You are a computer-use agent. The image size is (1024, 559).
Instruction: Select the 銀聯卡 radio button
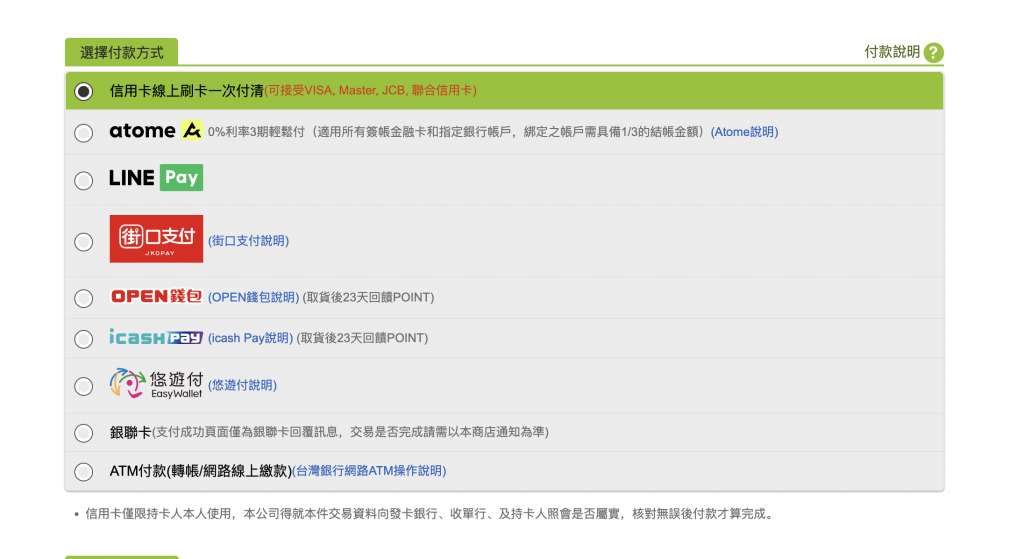84,433
